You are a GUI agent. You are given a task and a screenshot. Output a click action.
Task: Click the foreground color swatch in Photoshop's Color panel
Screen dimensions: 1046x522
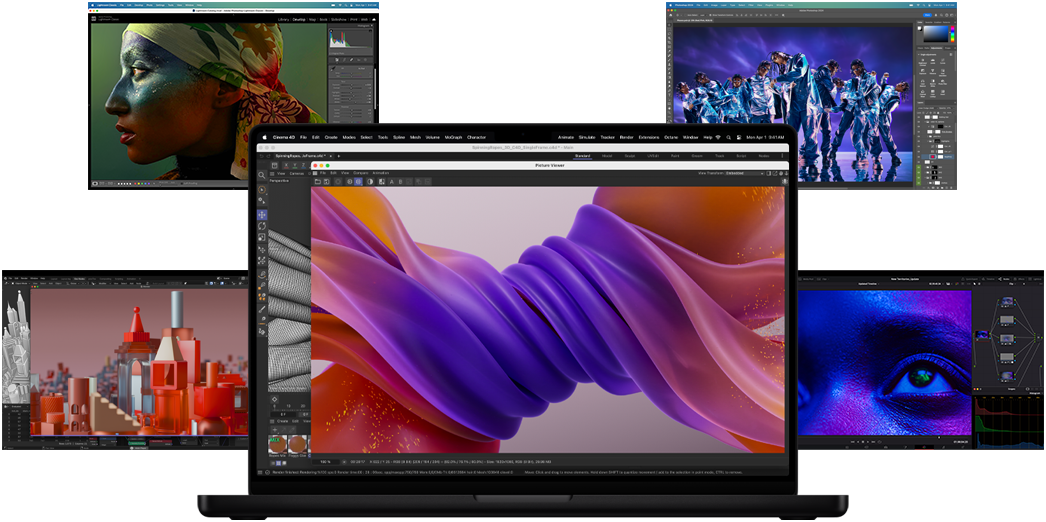click(x=919, y=28)
